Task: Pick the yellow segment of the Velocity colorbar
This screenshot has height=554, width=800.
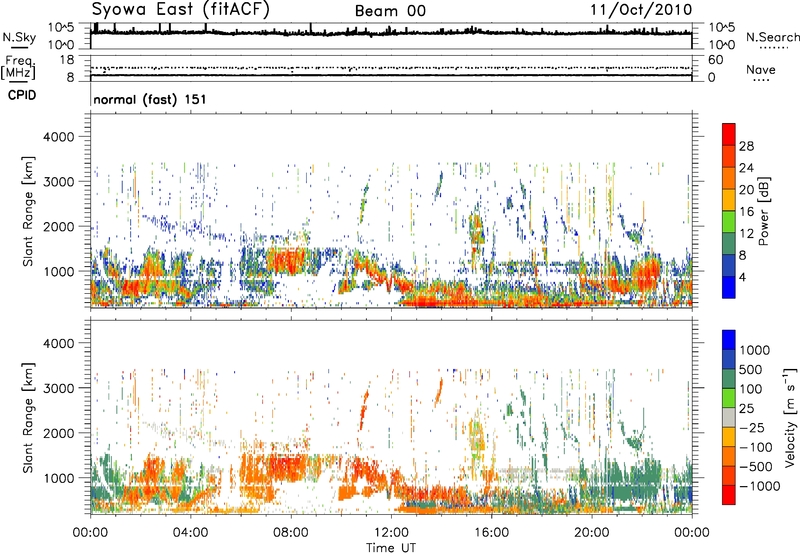Action: (729, 437)
